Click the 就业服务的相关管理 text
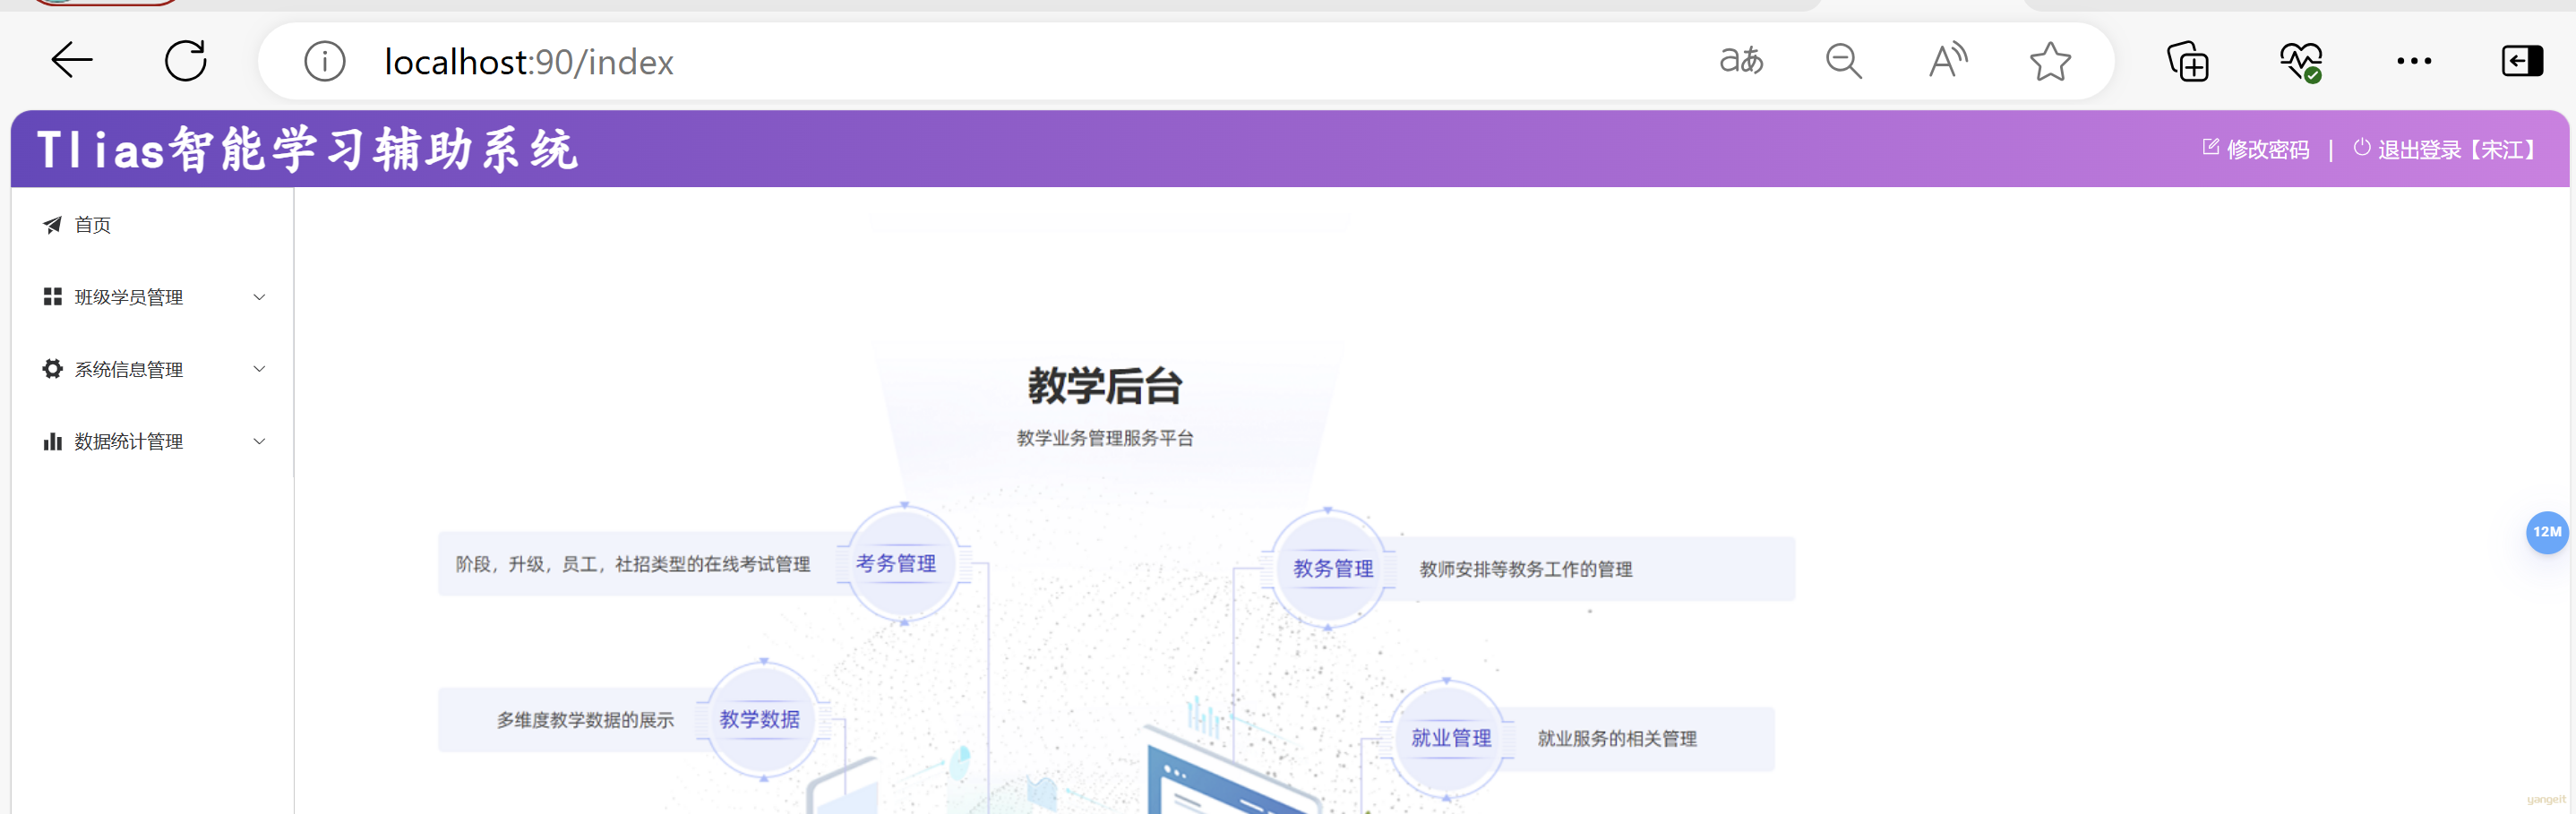The image size is (2576, 814). (1617, 739)
